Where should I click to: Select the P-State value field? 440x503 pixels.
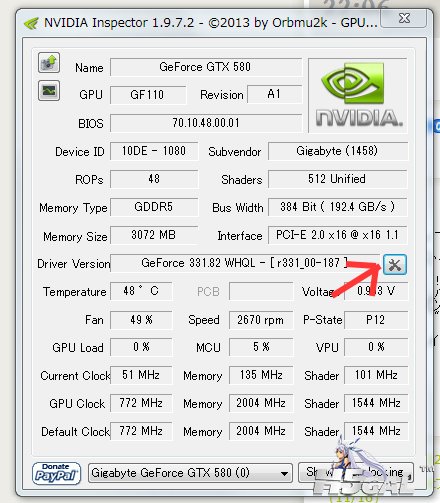[x=376, y=320]
